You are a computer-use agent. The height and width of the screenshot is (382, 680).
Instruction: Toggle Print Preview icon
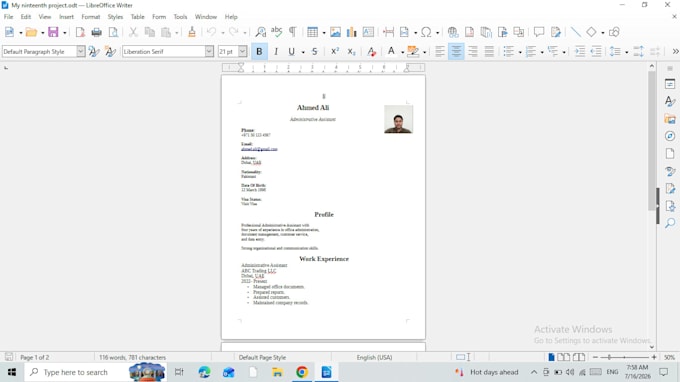click(113, 32)
